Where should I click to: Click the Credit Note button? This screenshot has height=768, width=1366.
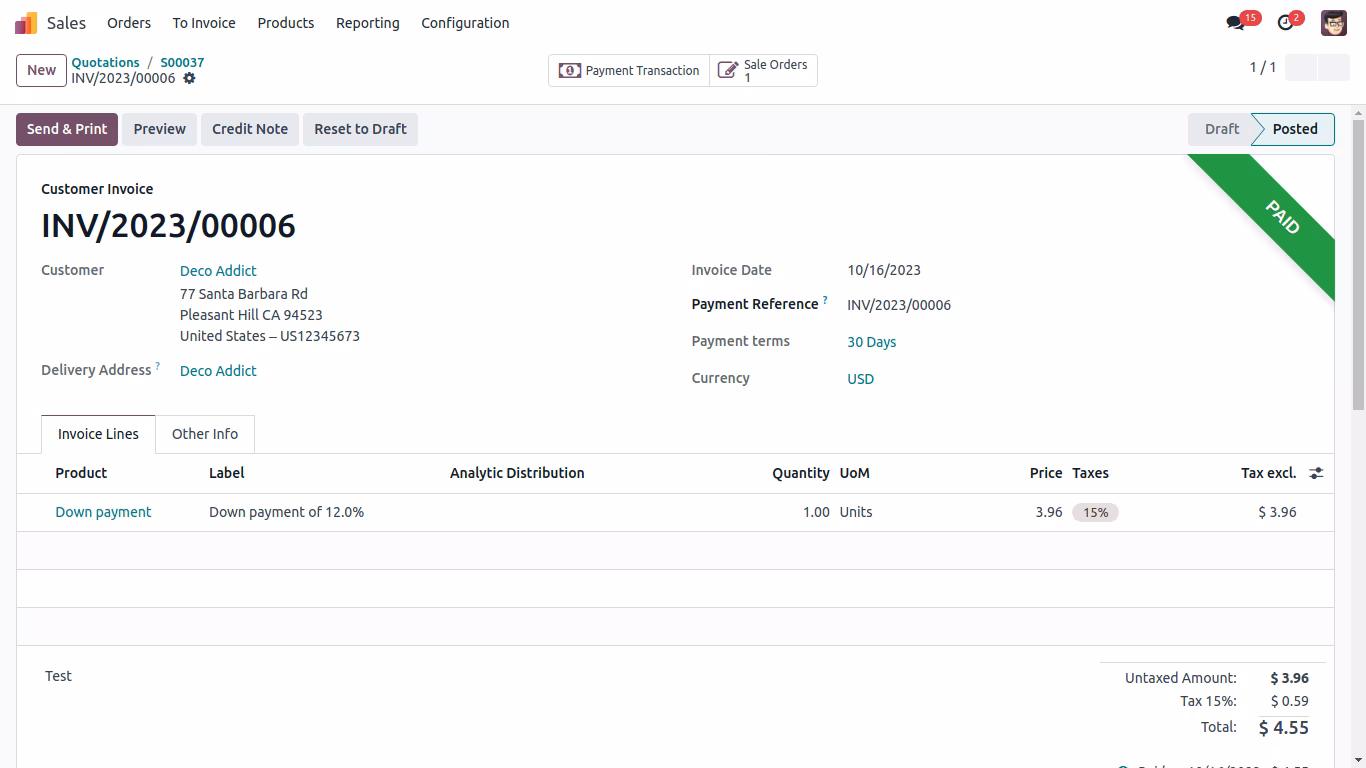click(x=250, y=129)
